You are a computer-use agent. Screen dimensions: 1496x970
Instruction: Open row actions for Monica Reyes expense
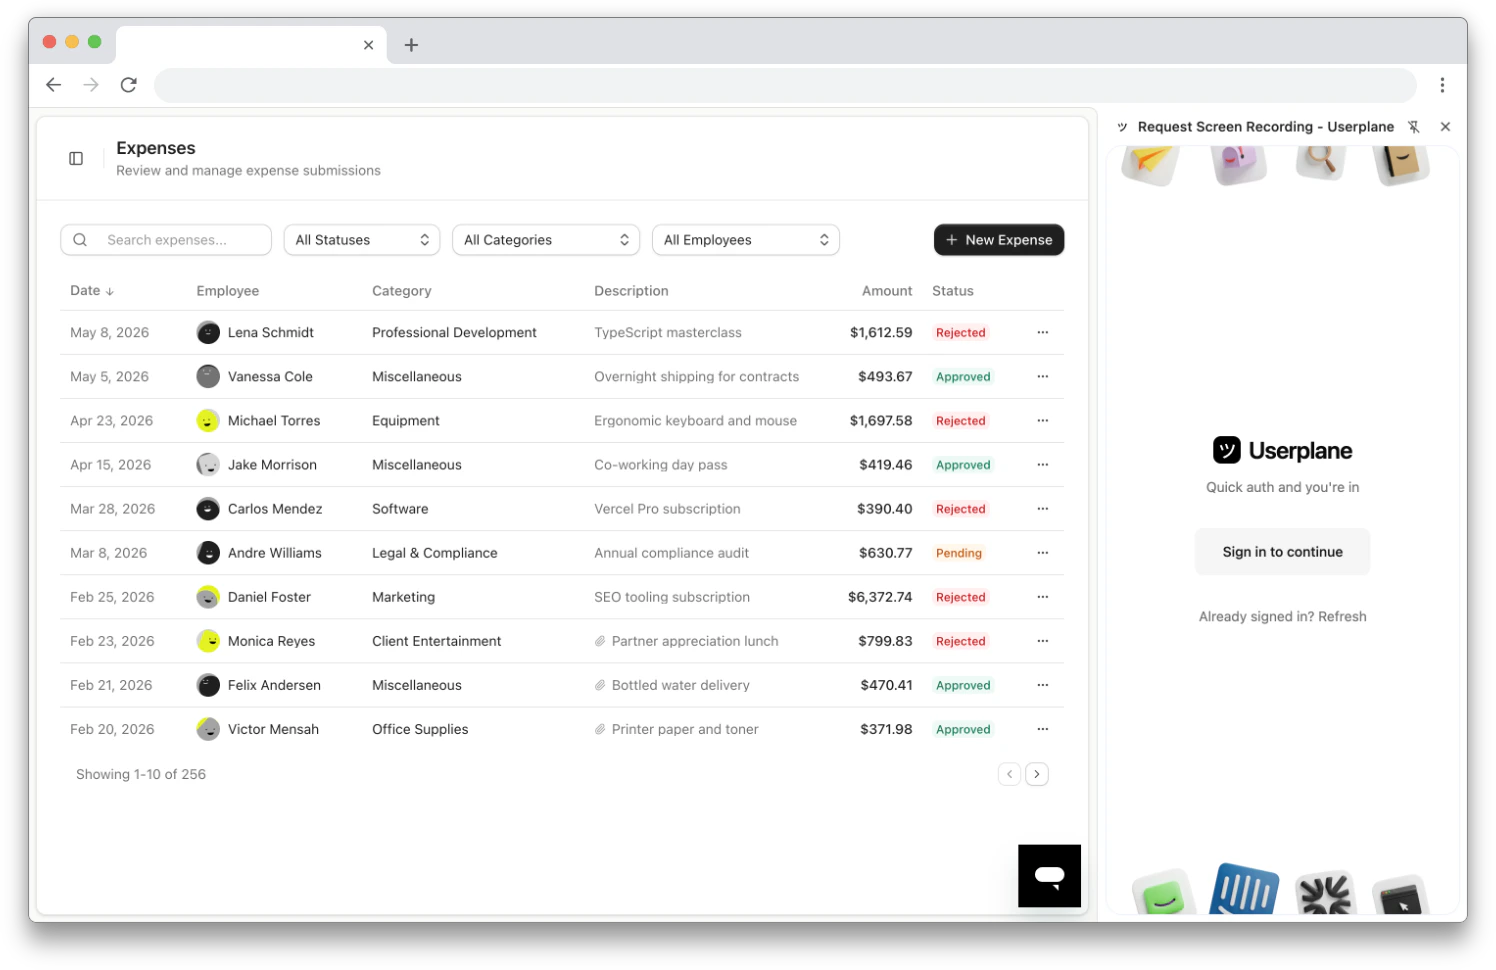point(1042,640)
